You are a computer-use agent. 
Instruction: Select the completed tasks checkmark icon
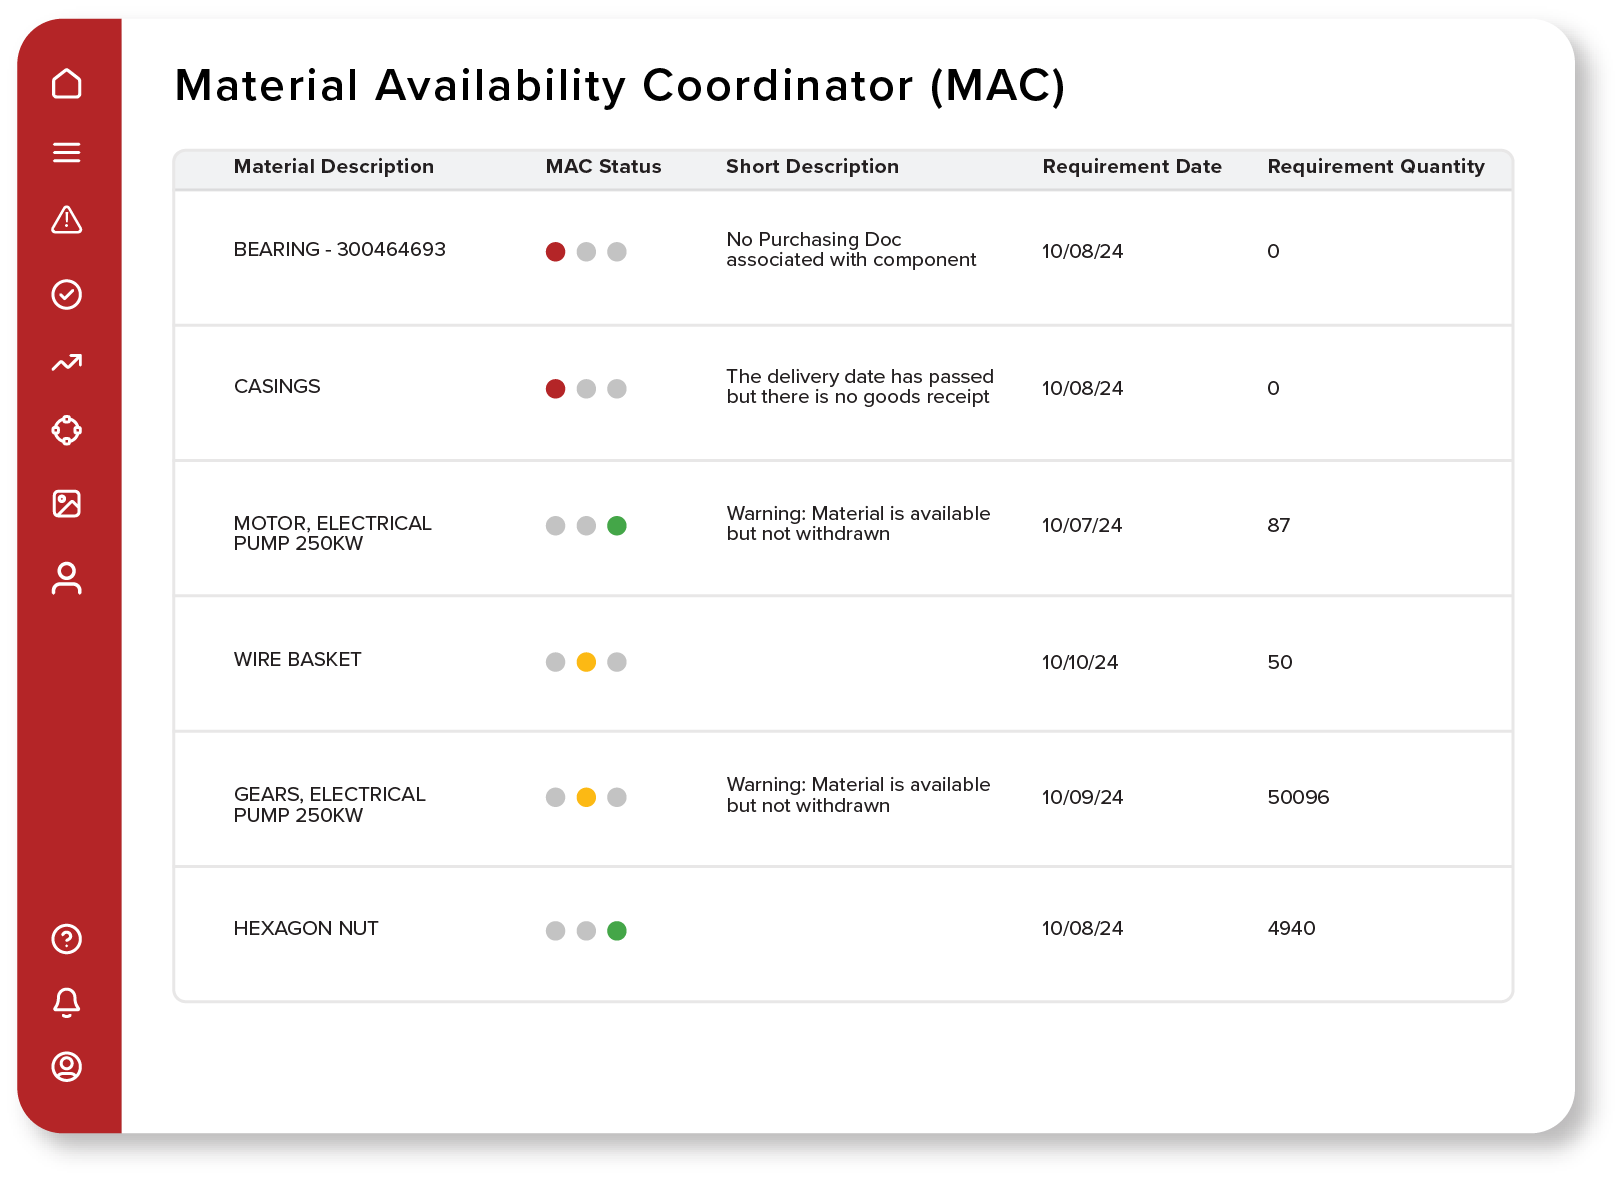click(66, 294)
